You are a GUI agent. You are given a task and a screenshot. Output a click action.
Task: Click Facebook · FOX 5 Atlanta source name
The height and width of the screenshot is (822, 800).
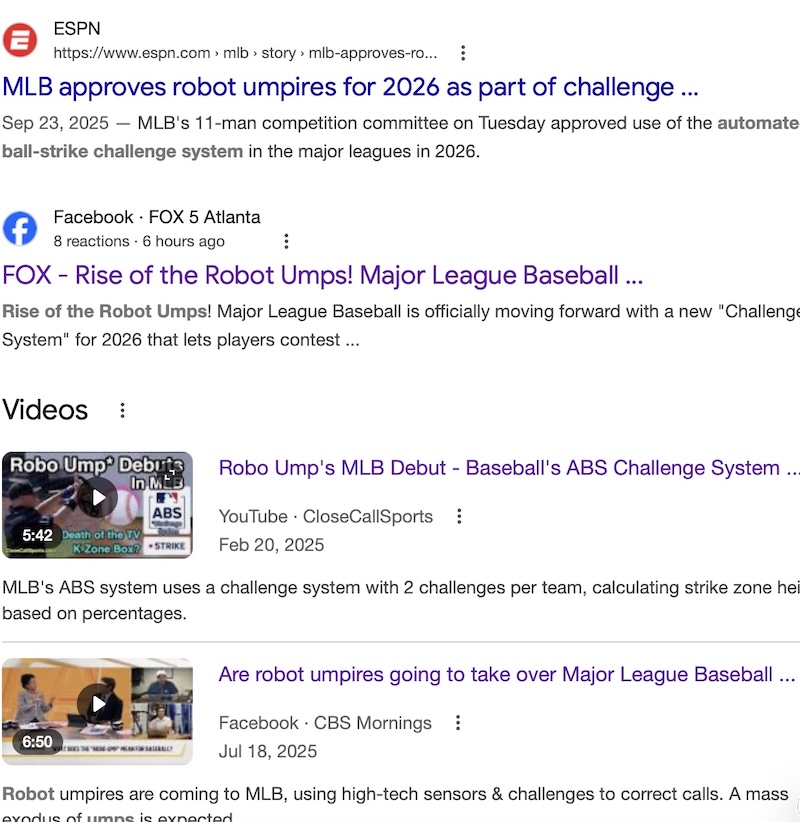[x=157, y=217]
